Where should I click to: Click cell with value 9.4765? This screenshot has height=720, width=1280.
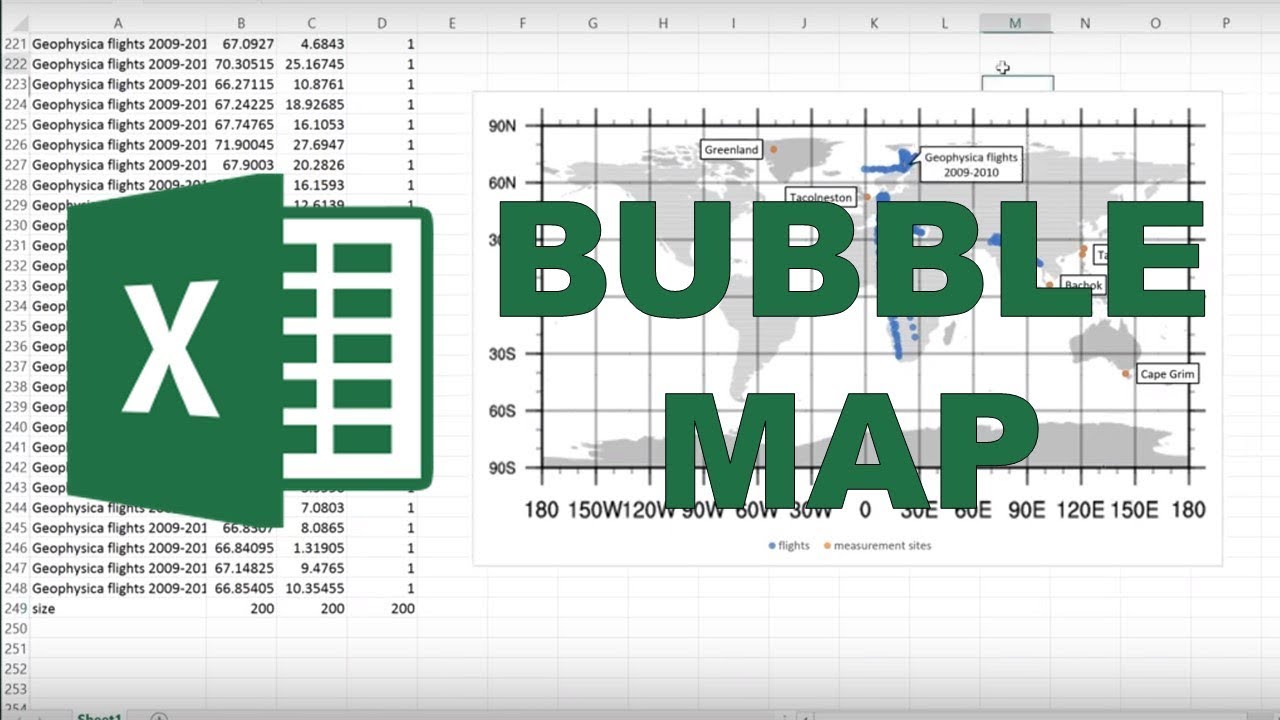coord(312,568)
